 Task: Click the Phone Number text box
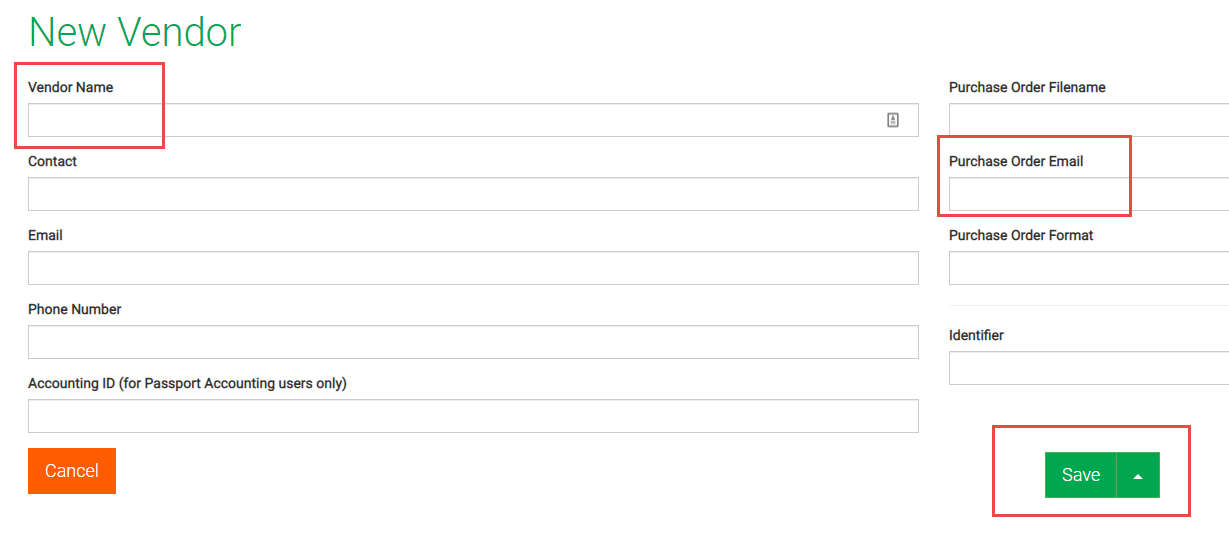(472, 342)
